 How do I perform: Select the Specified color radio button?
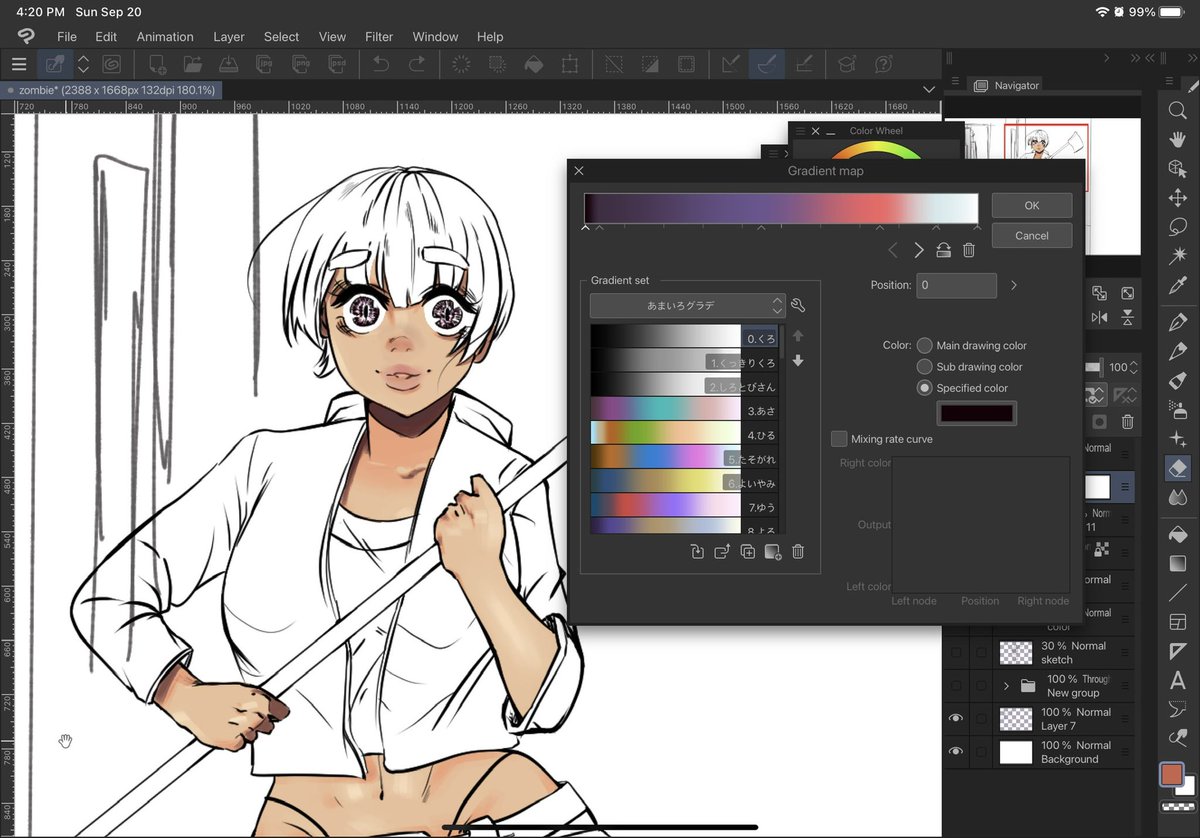[x=923, y=388]
